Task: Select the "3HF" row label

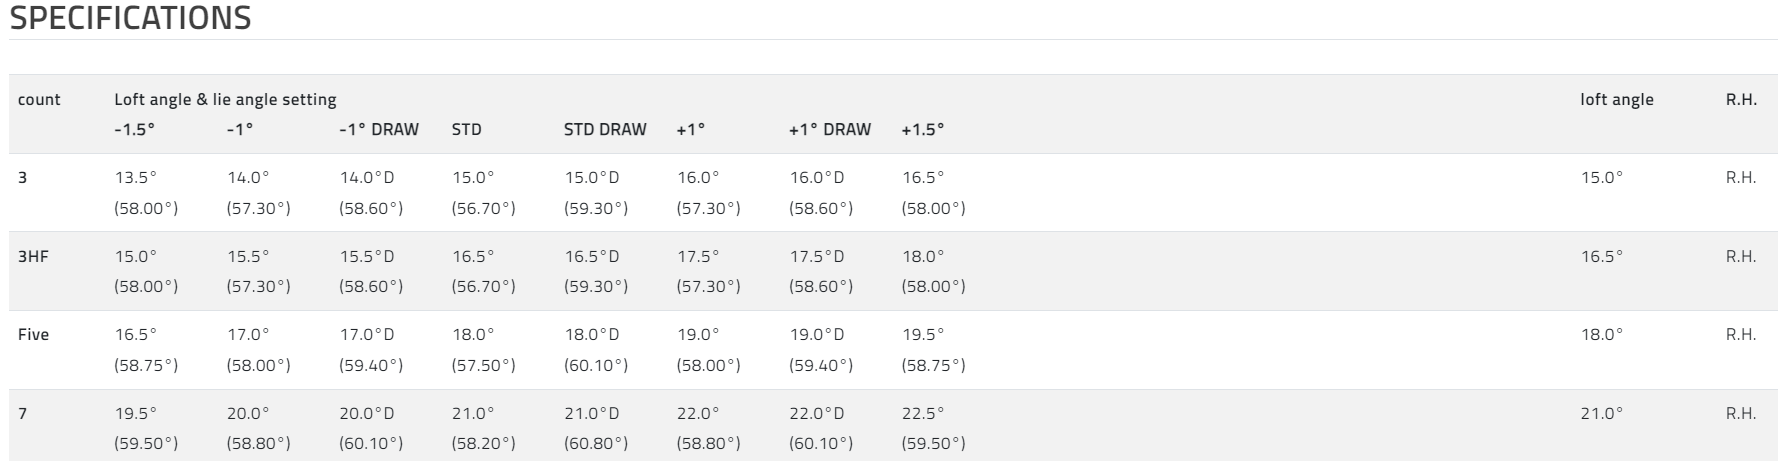Action: (33, 256)
